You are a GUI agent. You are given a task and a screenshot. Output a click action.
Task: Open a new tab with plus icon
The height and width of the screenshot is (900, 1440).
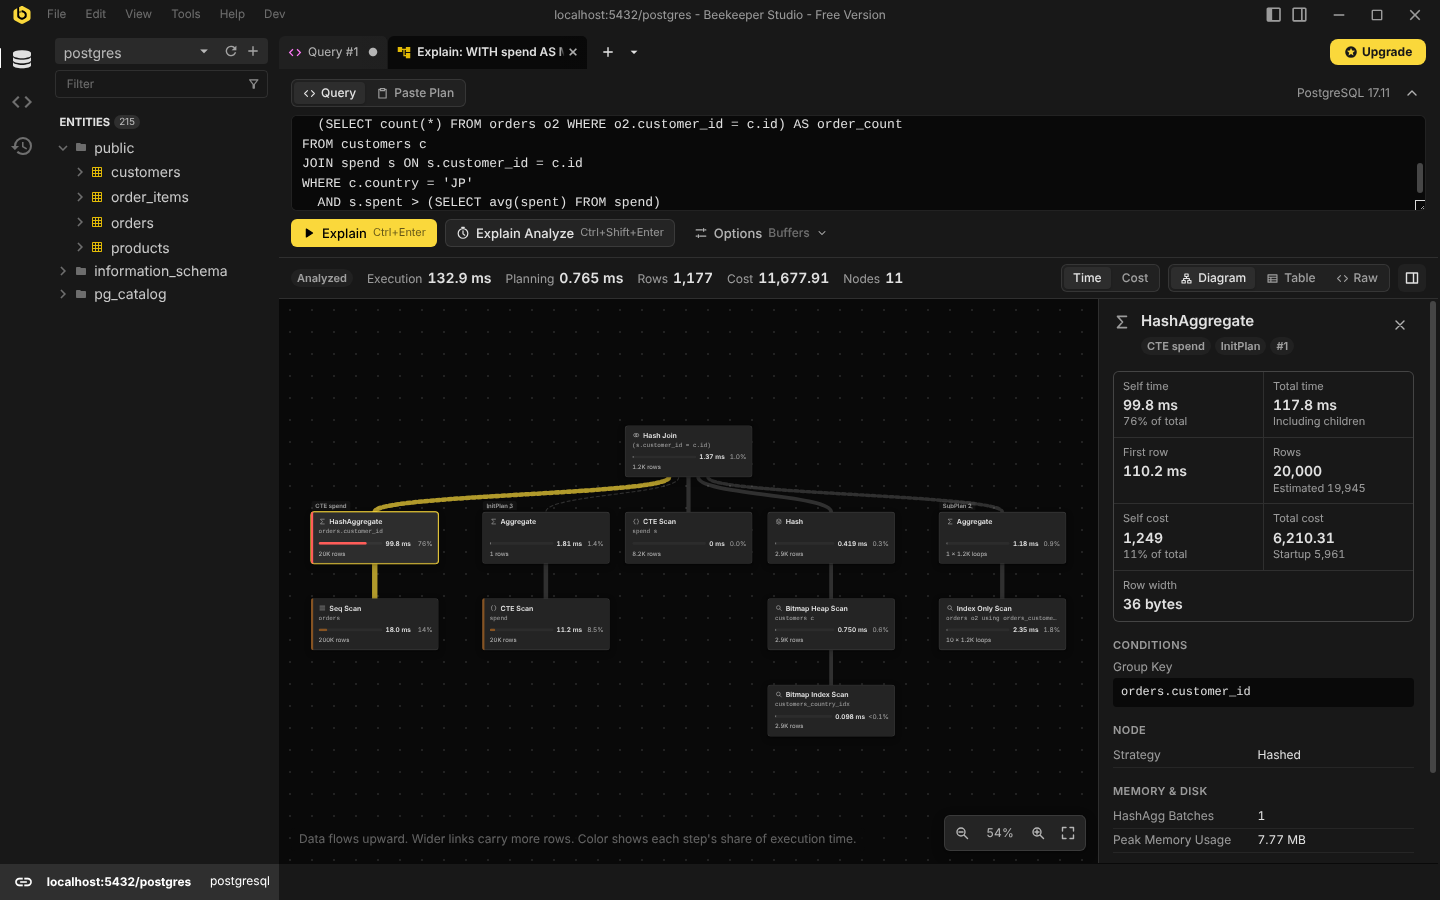coord(607,52)
